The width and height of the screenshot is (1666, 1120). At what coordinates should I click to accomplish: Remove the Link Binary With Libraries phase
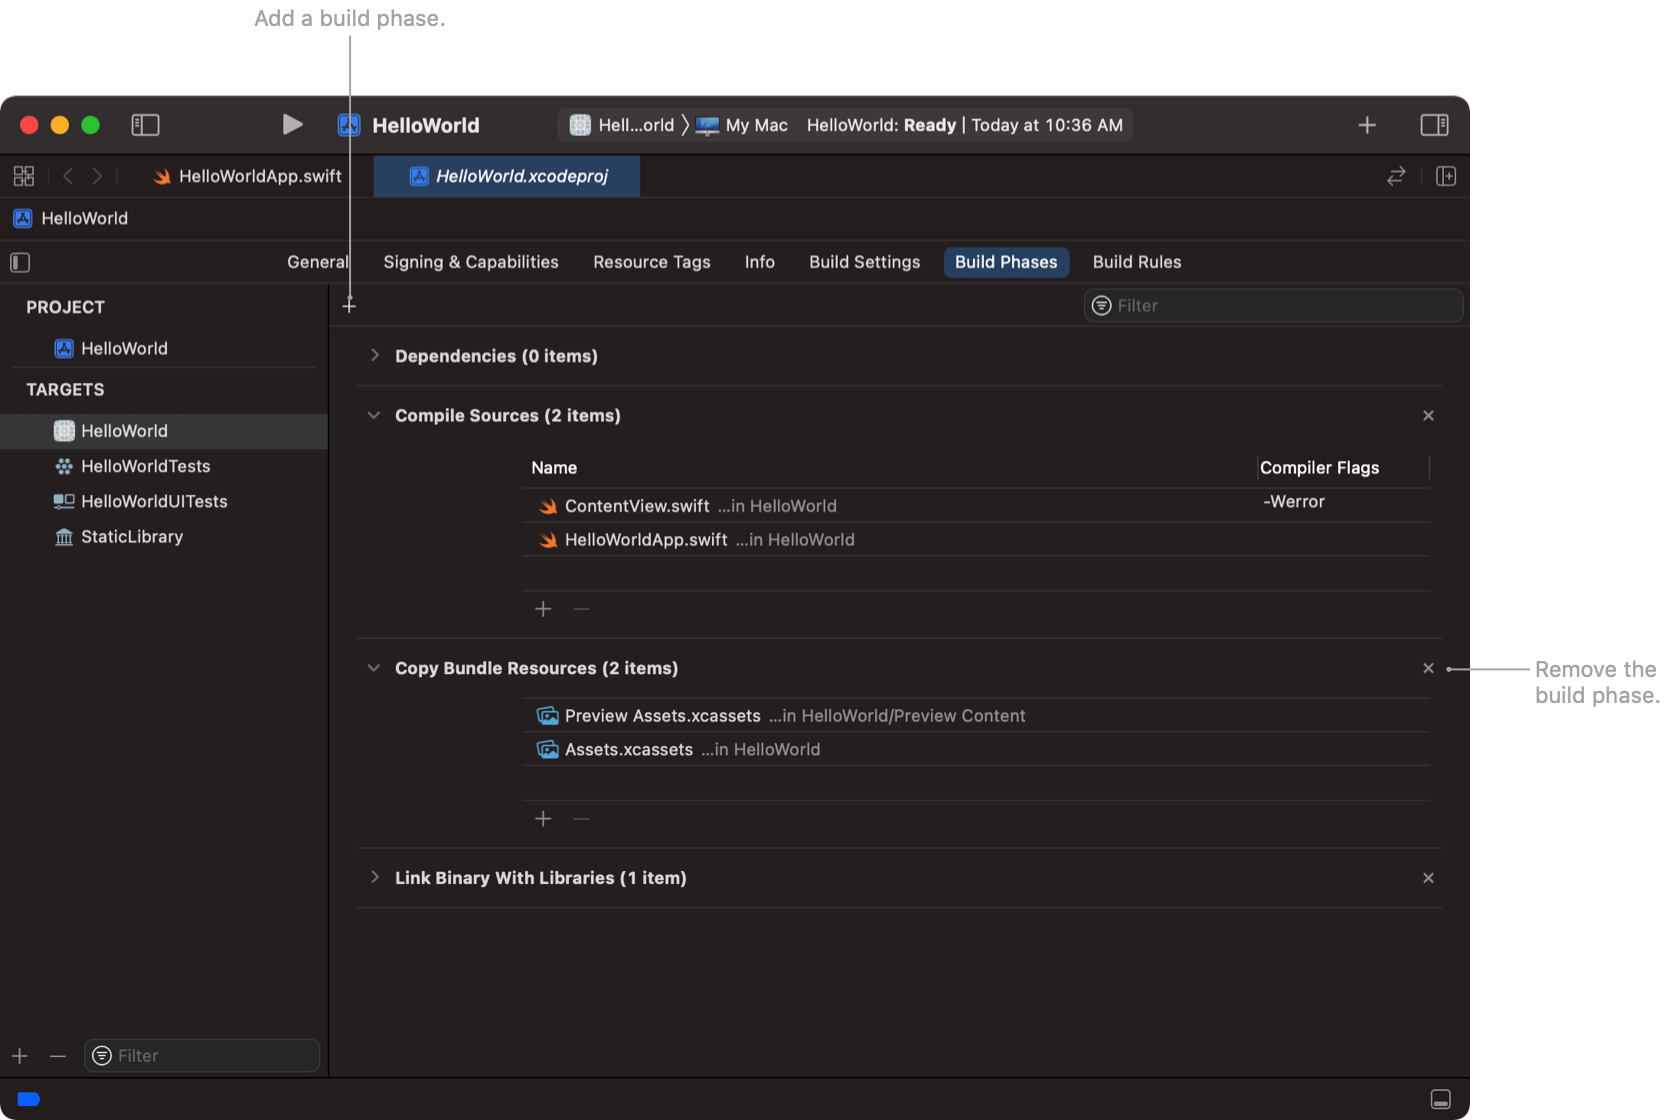(x=1428, y=878)
